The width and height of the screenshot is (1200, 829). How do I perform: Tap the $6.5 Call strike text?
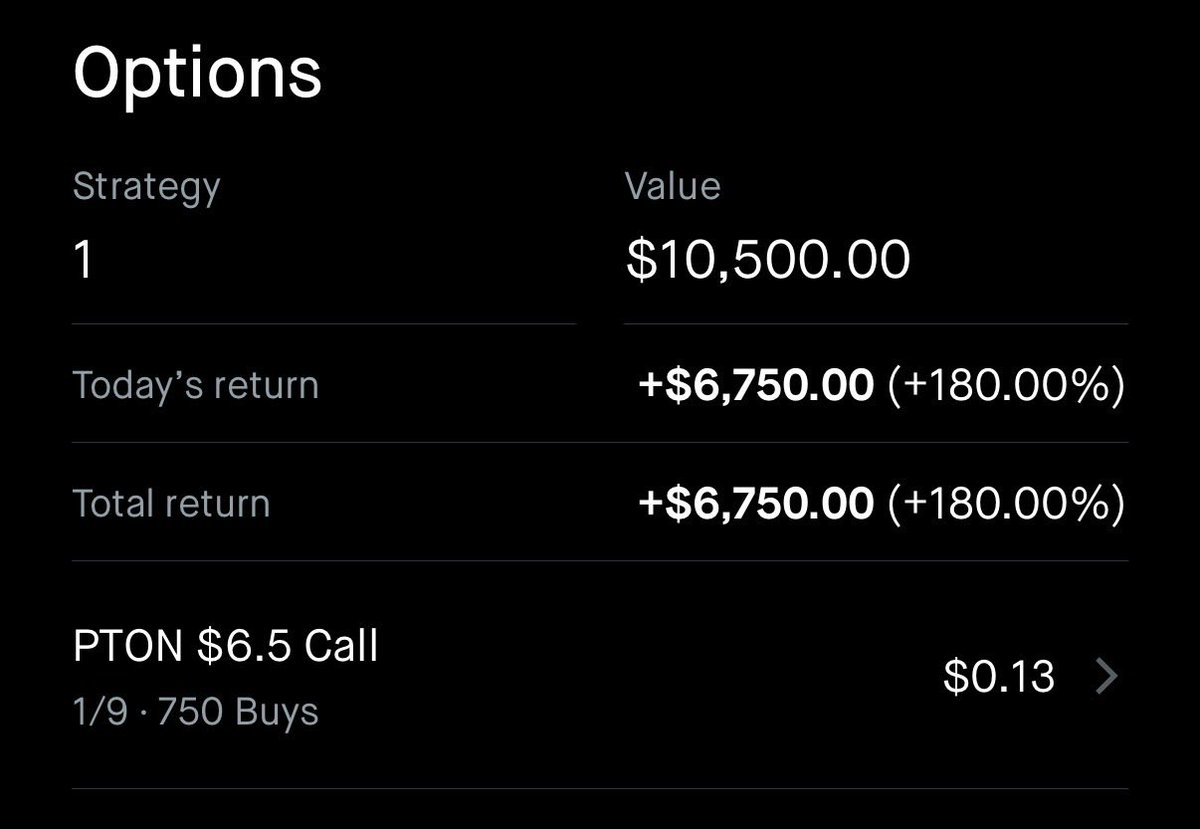tap(288, 647)
